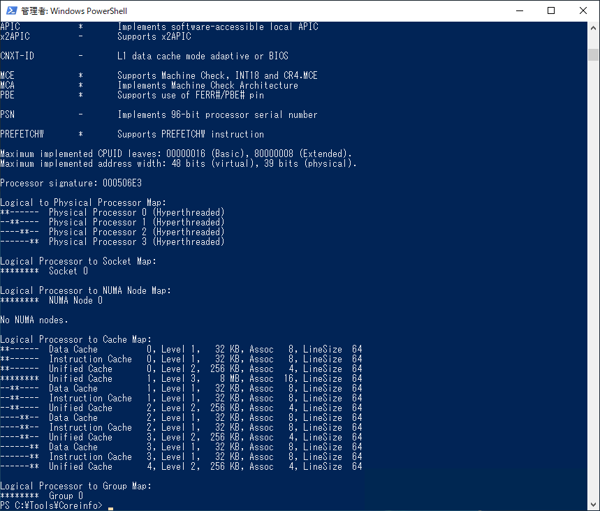Click the PowerShell icon in title bar
600x511 pixels.
pyautogui.click(x=12, y=10)
